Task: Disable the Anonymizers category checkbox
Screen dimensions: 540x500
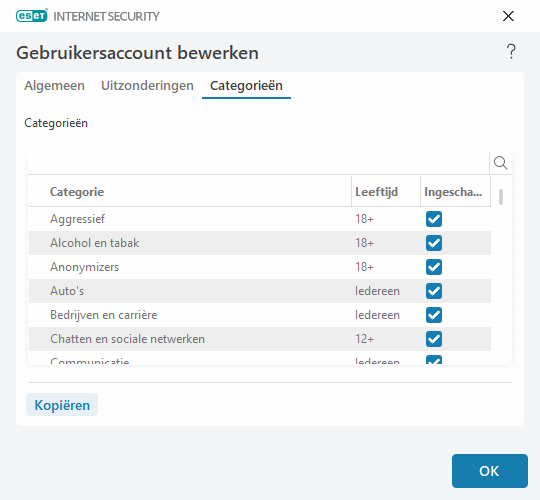Action: (x=434, y=267)
